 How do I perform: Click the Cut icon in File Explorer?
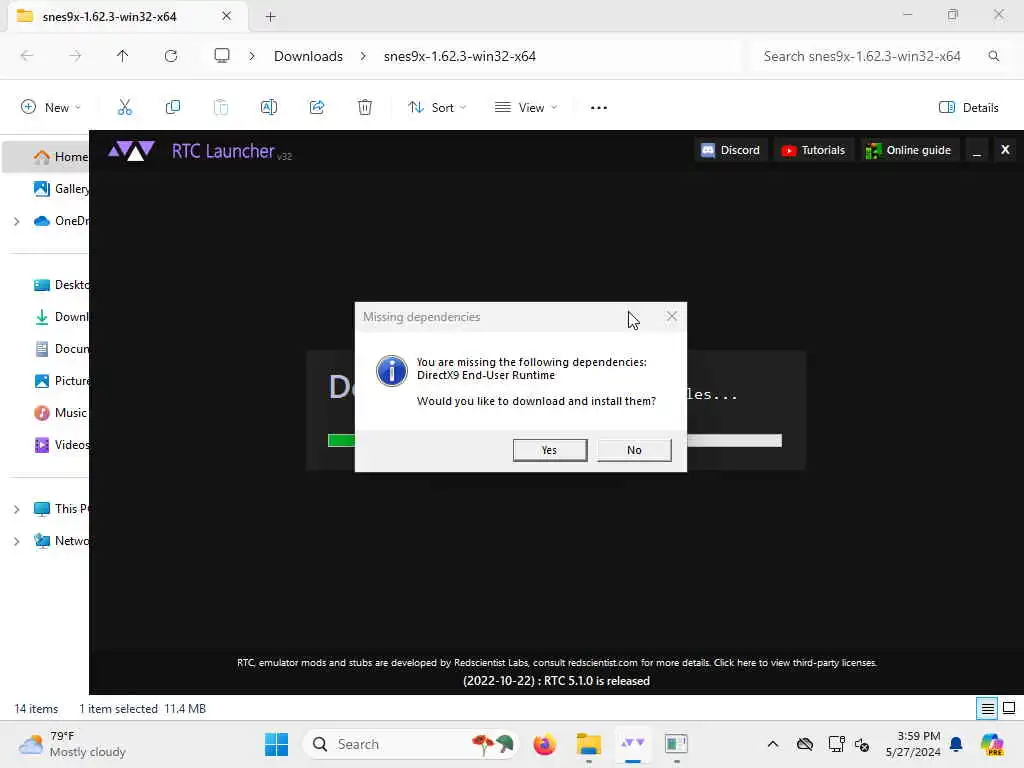coord(125,108)
